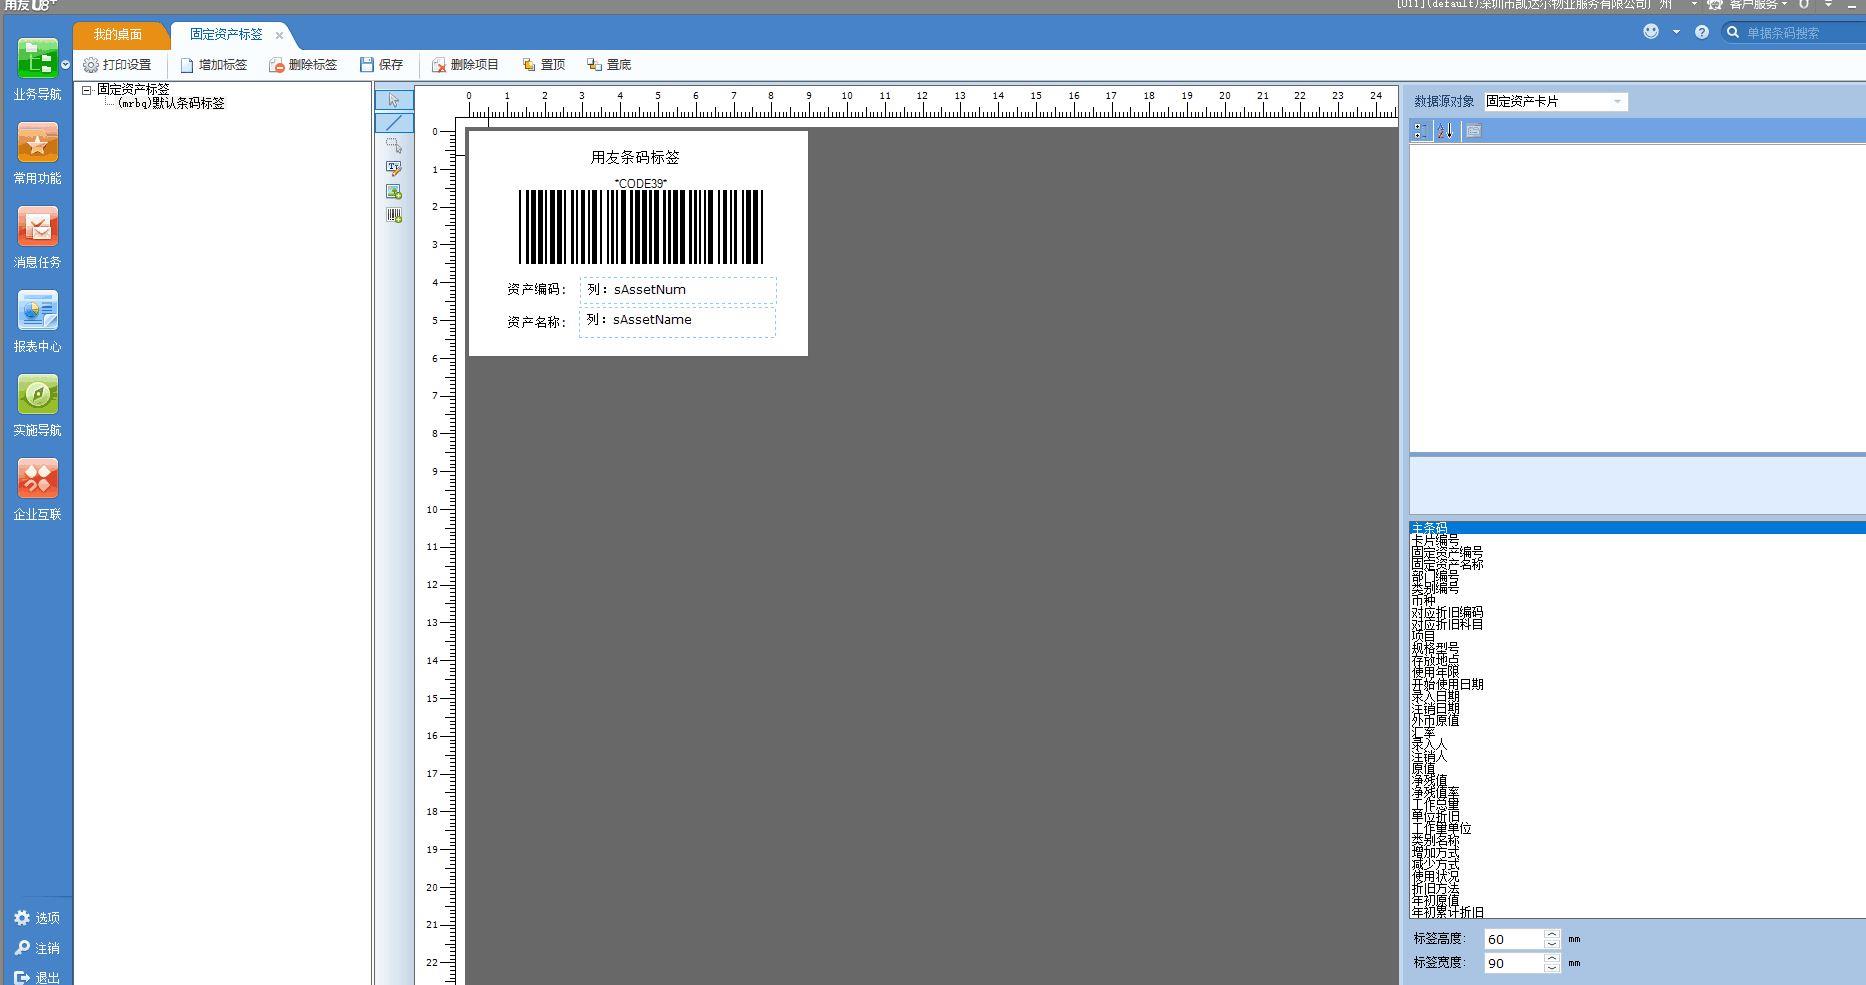
Task: Click 保存 save button
Action: click(382, 65)
